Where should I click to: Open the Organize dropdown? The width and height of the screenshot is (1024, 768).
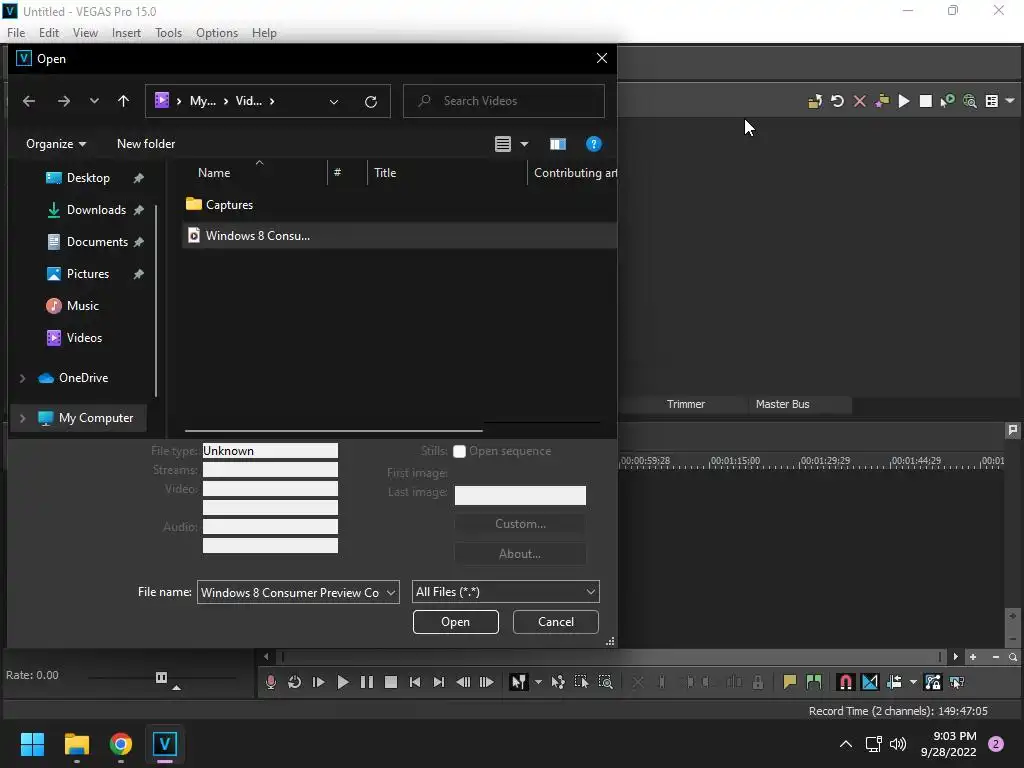click(x=56, y=144)
